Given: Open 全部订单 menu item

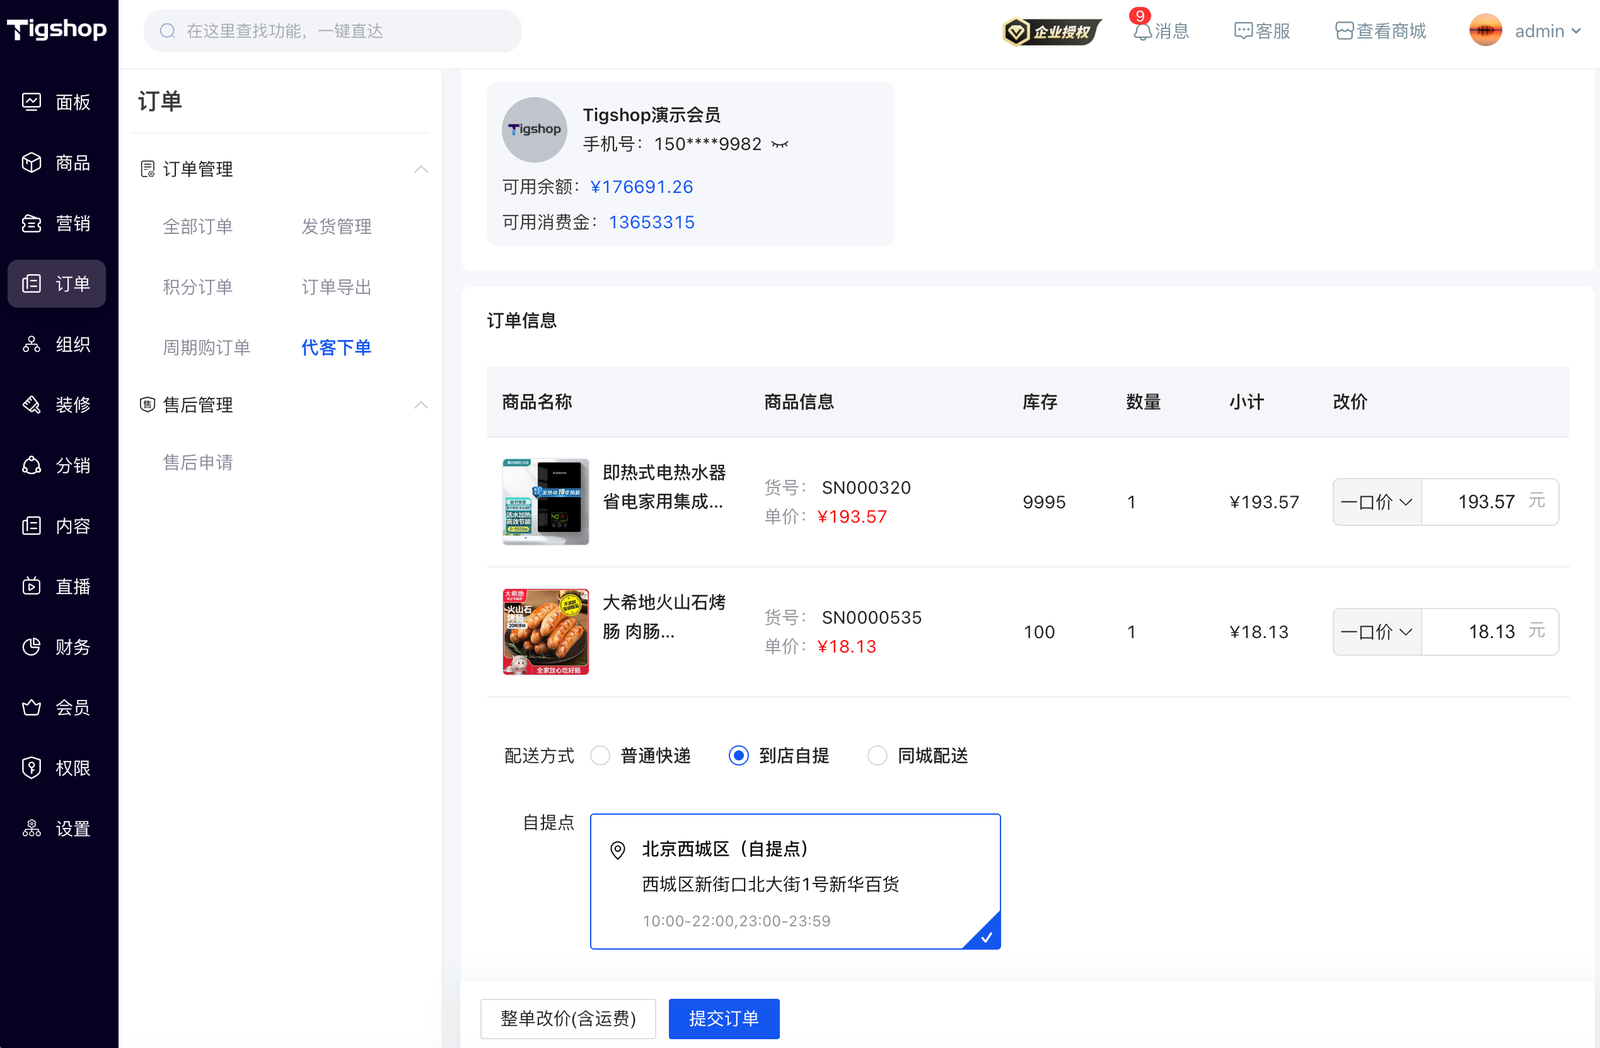Looking at the screenshot, I should (x=198, y=227).
